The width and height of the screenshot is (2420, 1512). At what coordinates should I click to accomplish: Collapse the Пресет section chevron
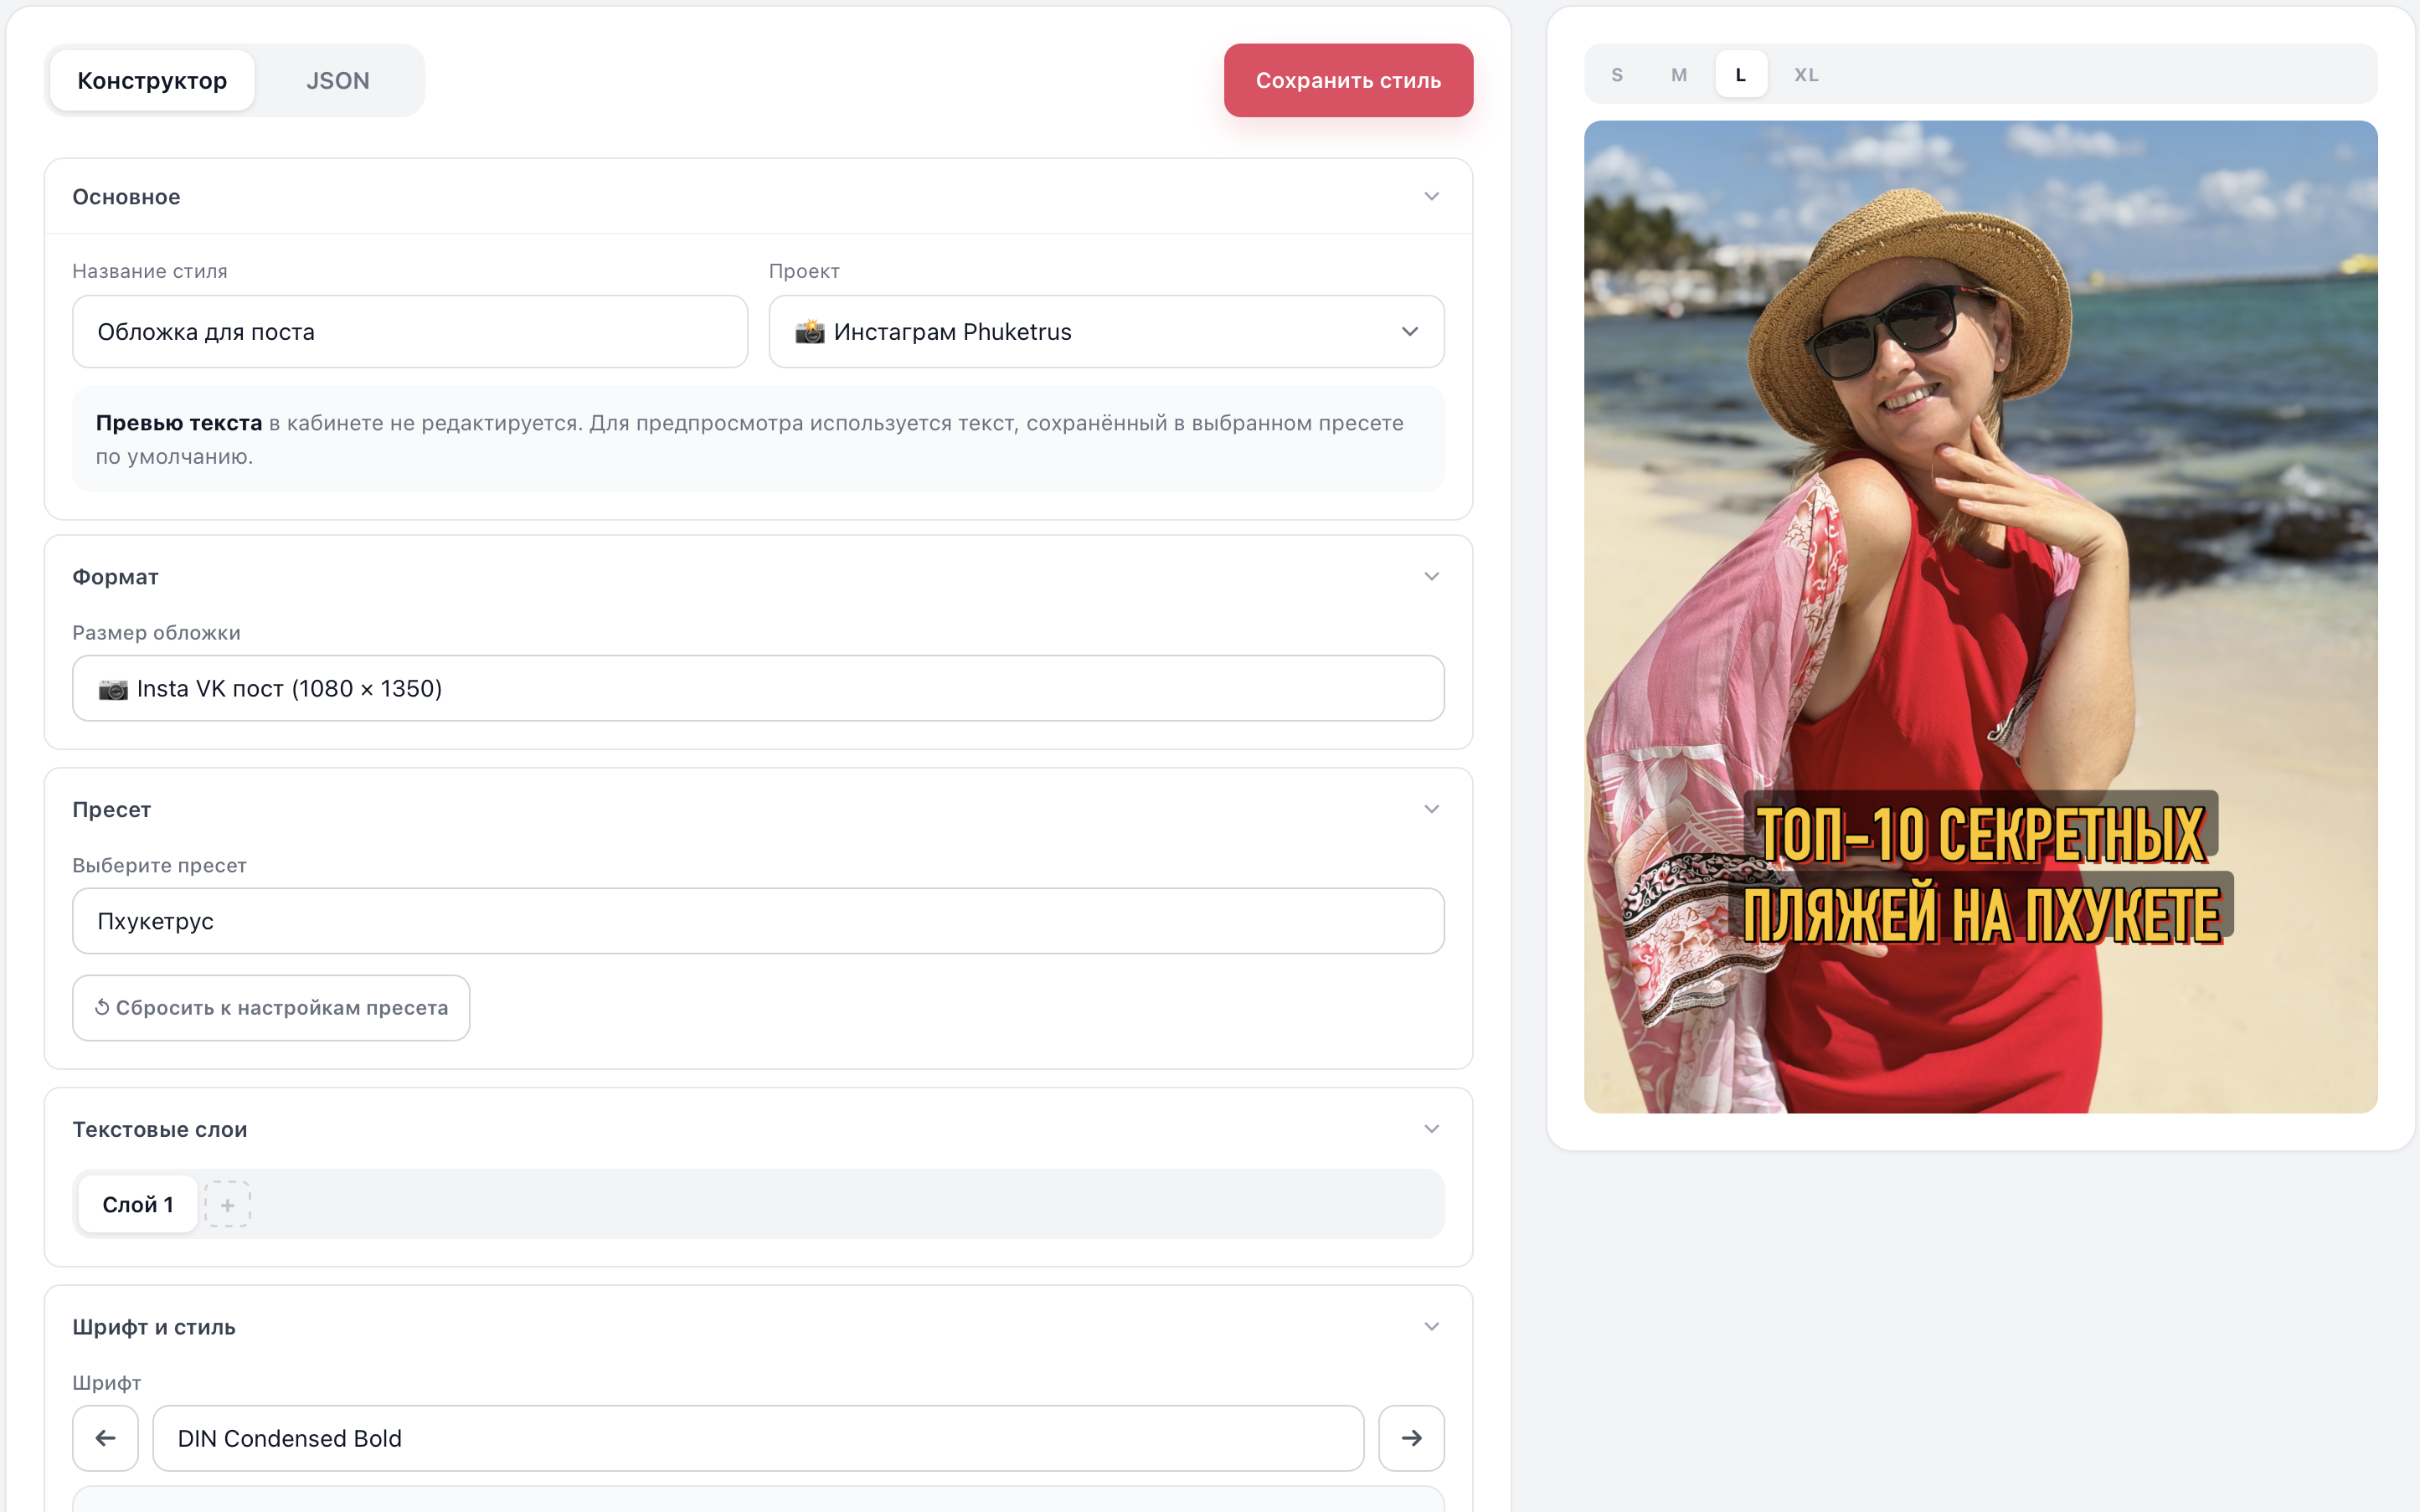(x=1431, y=809)
